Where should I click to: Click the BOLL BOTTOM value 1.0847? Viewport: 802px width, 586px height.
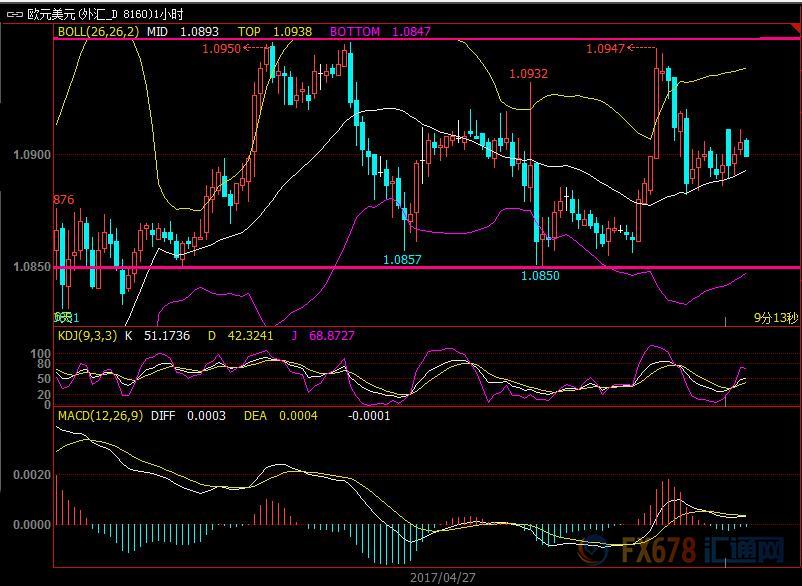pos(411,32)
